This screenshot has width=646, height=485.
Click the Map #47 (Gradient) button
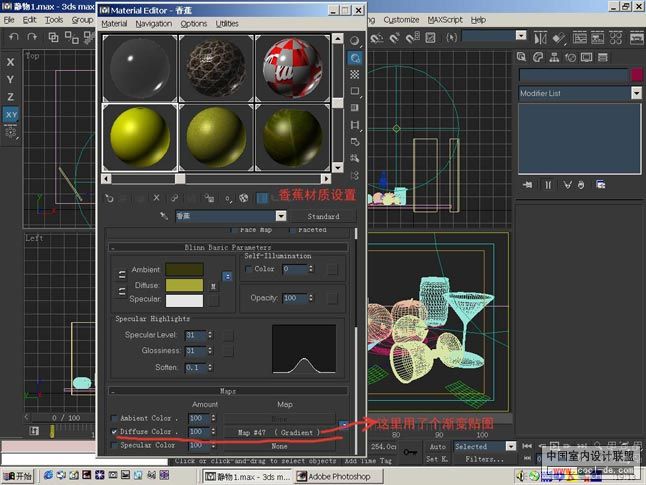point(279,432)
